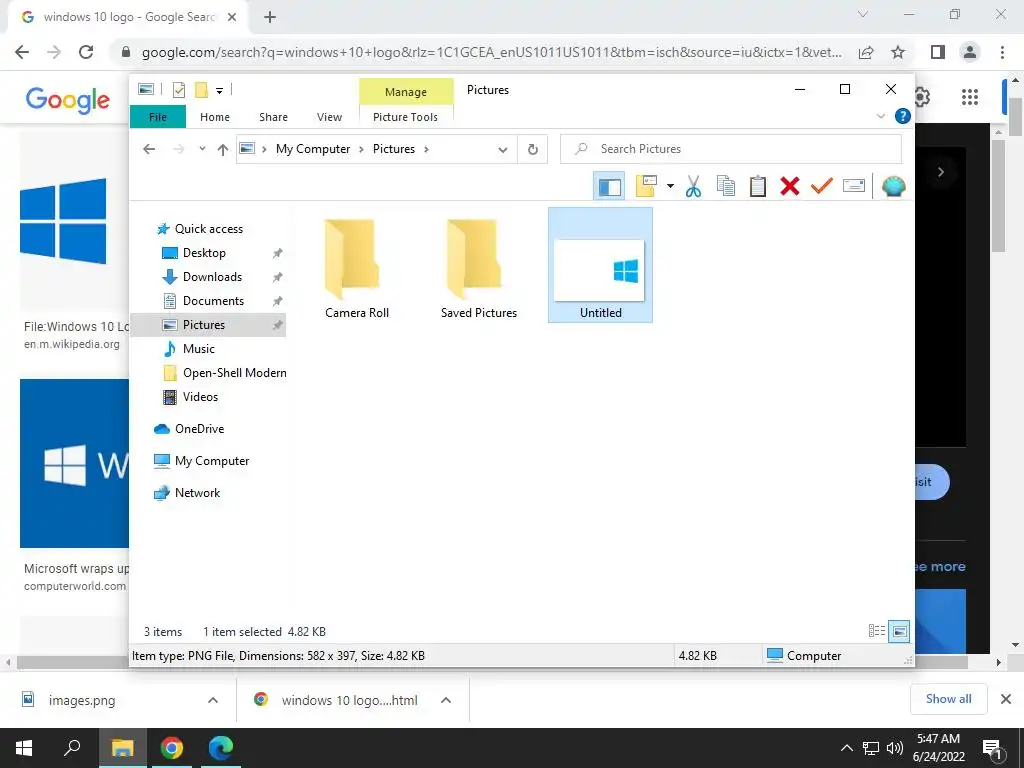Switch to large thumbnails view icon
Viewport: 1024px width, 768px height.
[899, 631]
